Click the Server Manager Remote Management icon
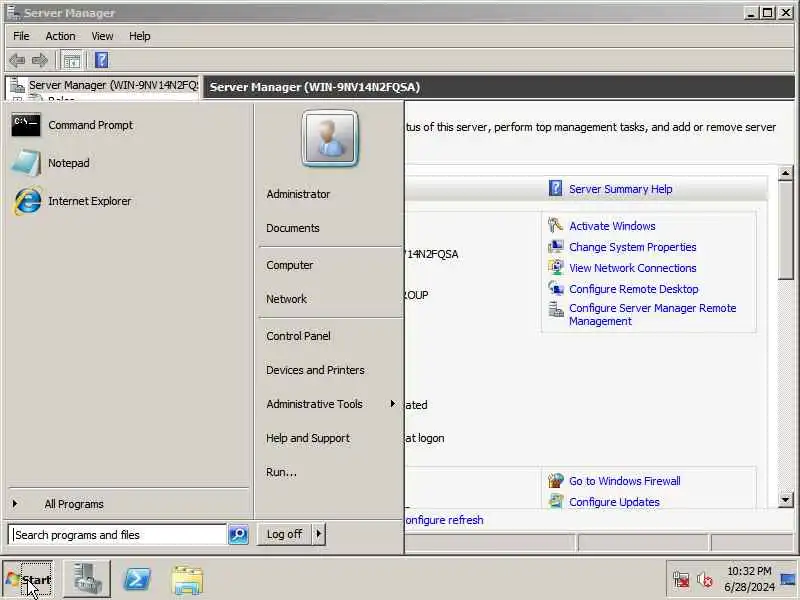Image resolution: width=800 pixels, height=600 pixels. tap(555, 309)
